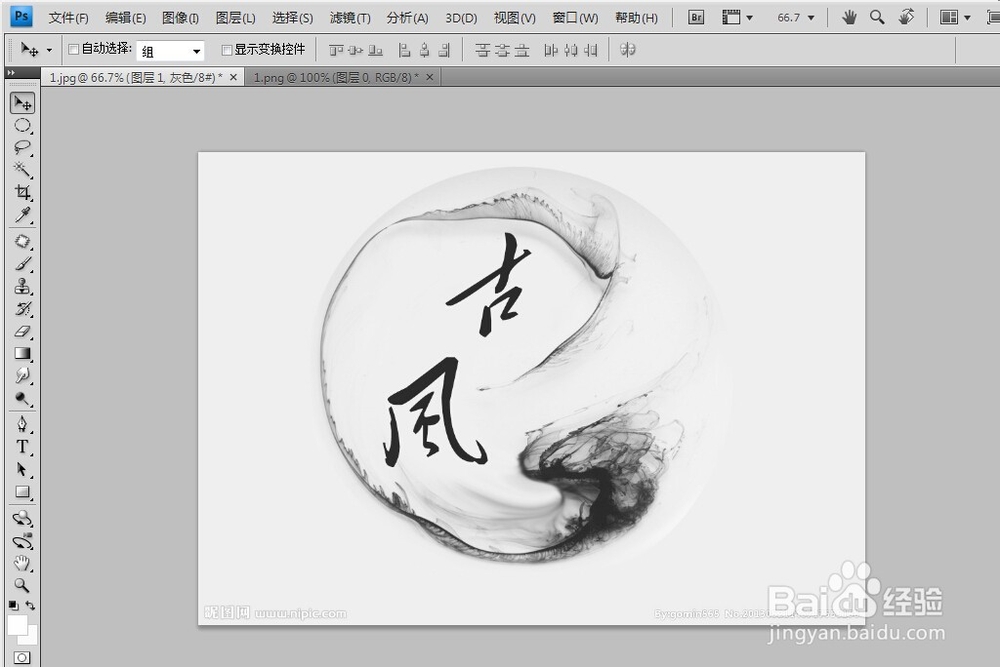Switch to the 1.png document tab

click(x=330, y=76)
